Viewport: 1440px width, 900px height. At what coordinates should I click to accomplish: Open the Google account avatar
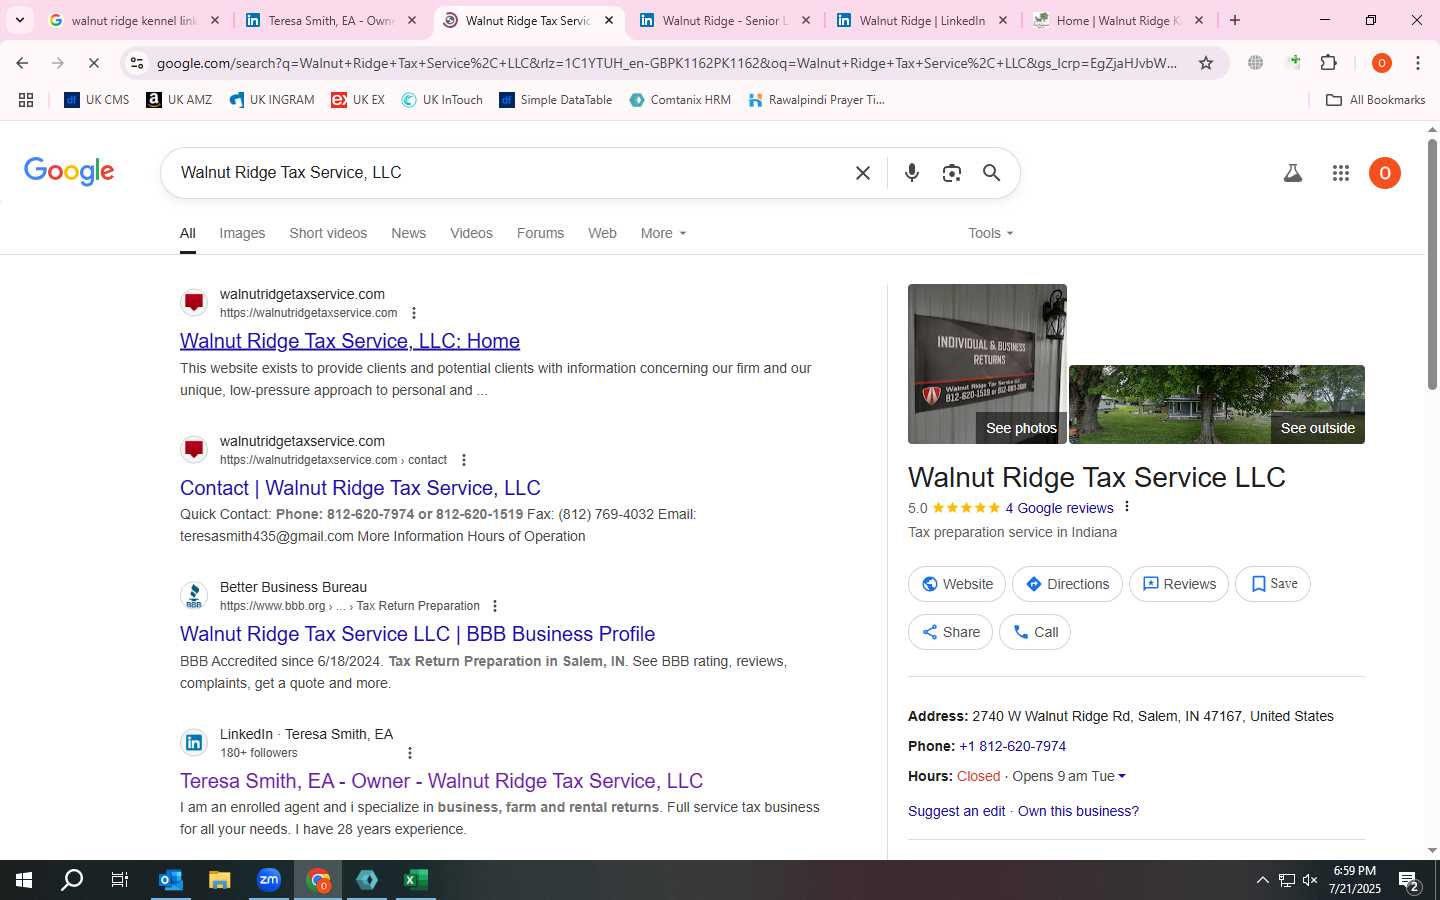(1385, 173)
